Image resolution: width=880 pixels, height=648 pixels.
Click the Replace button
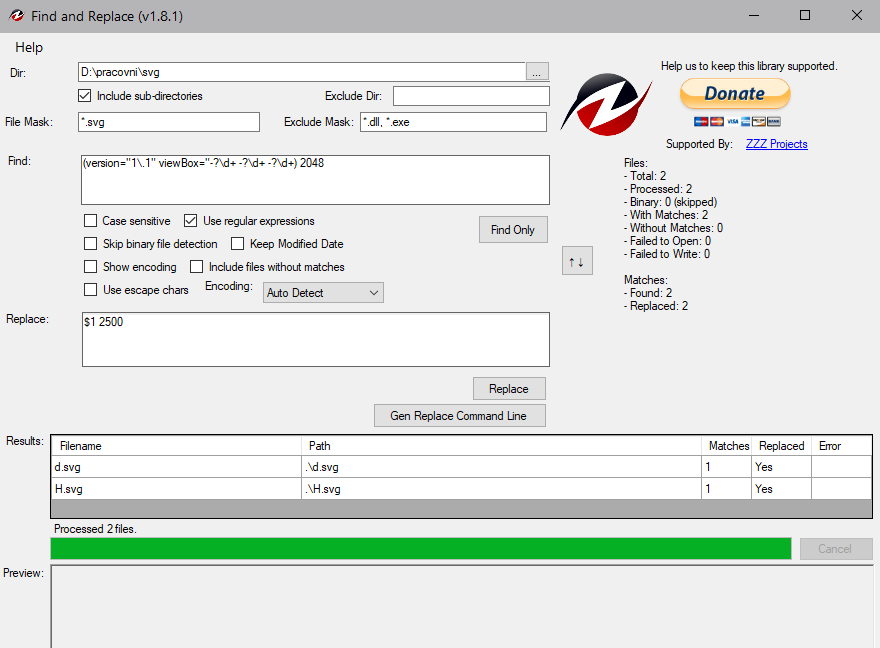tap(509, 389)
